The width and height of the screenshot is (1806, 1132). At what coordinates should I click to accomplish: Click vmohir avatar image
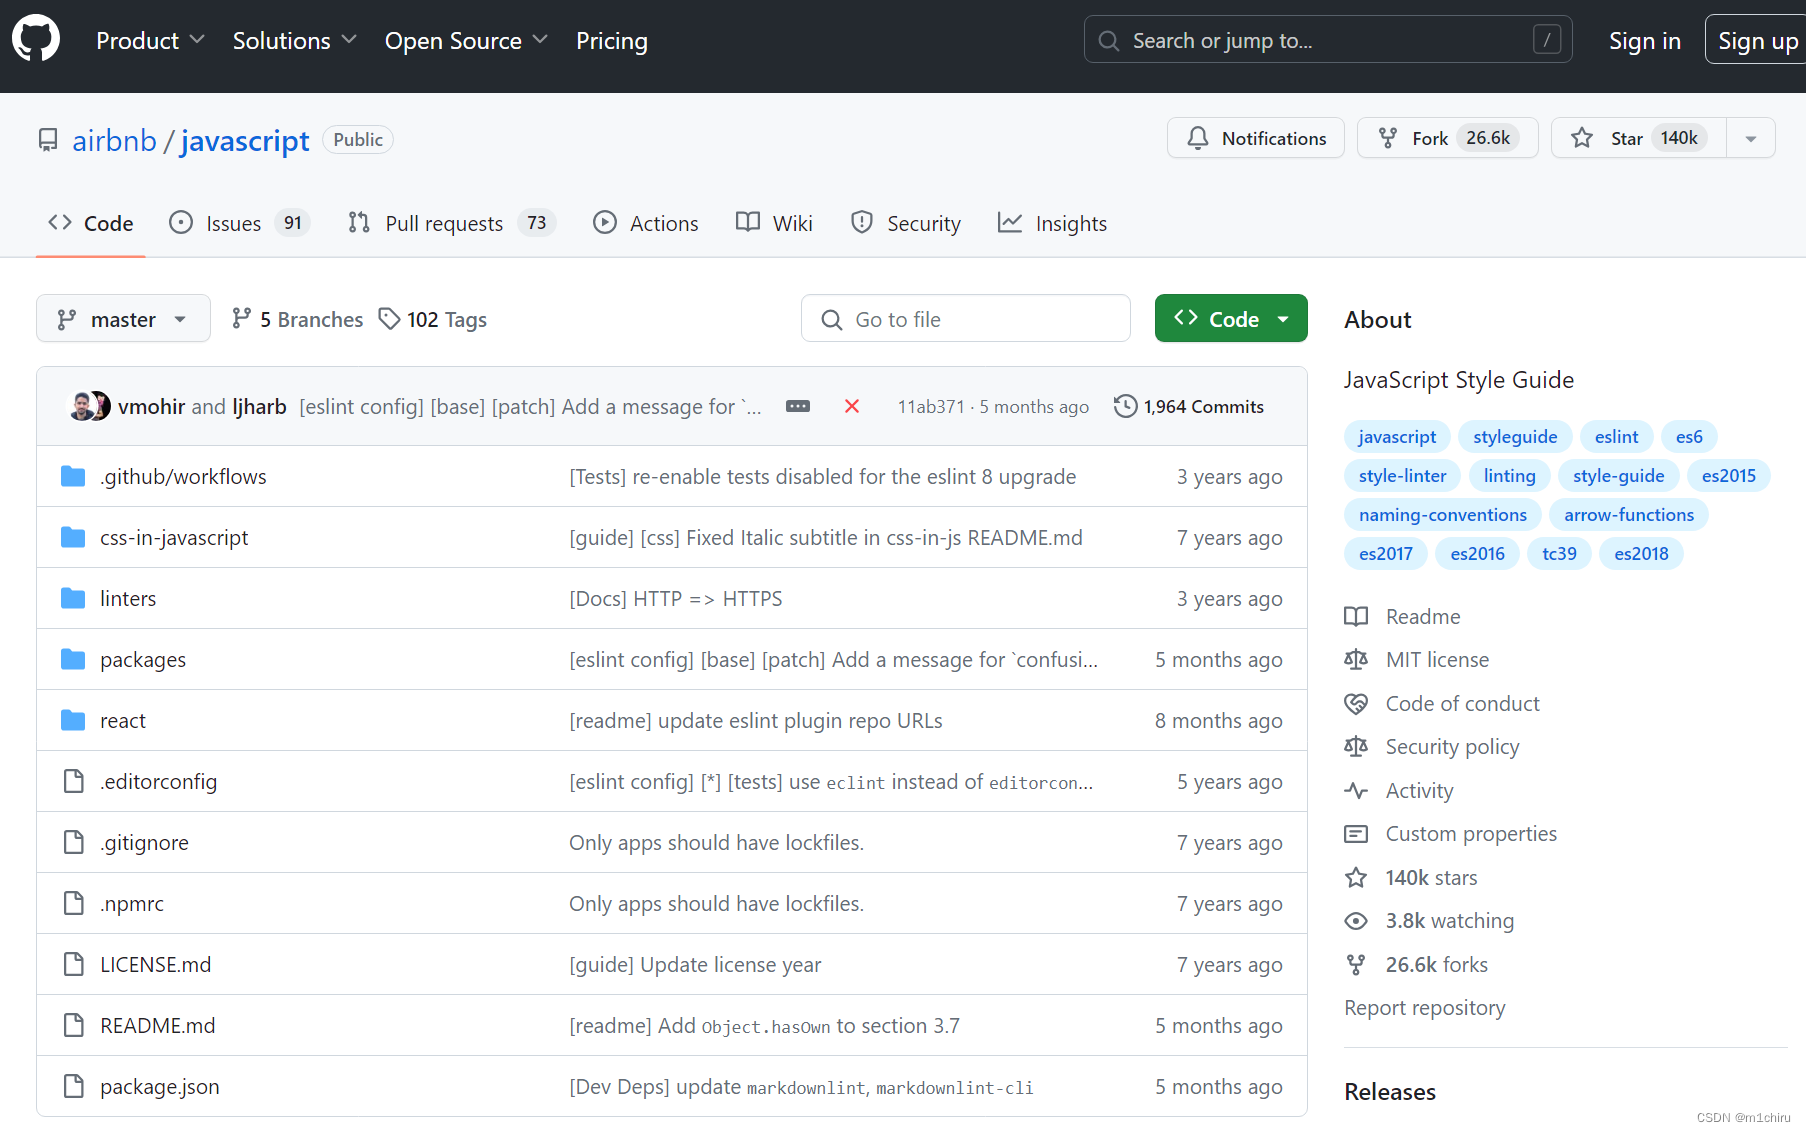pos(82,406)
